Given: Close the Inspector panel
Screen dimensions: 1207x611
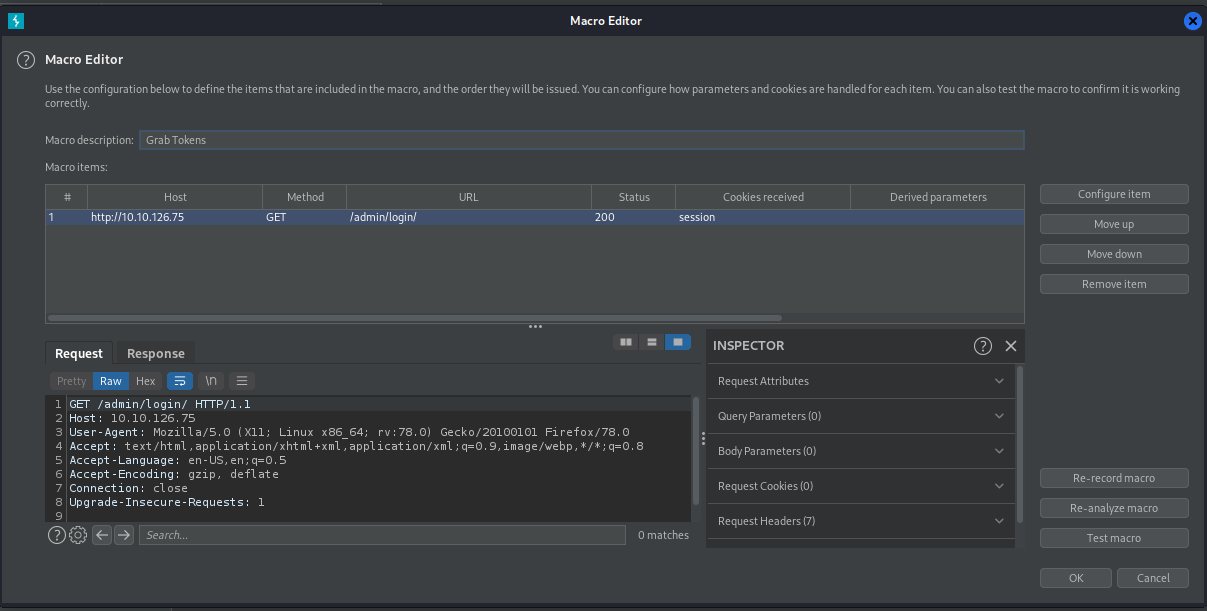Looking at the screenshot, I should [1010, 346].
